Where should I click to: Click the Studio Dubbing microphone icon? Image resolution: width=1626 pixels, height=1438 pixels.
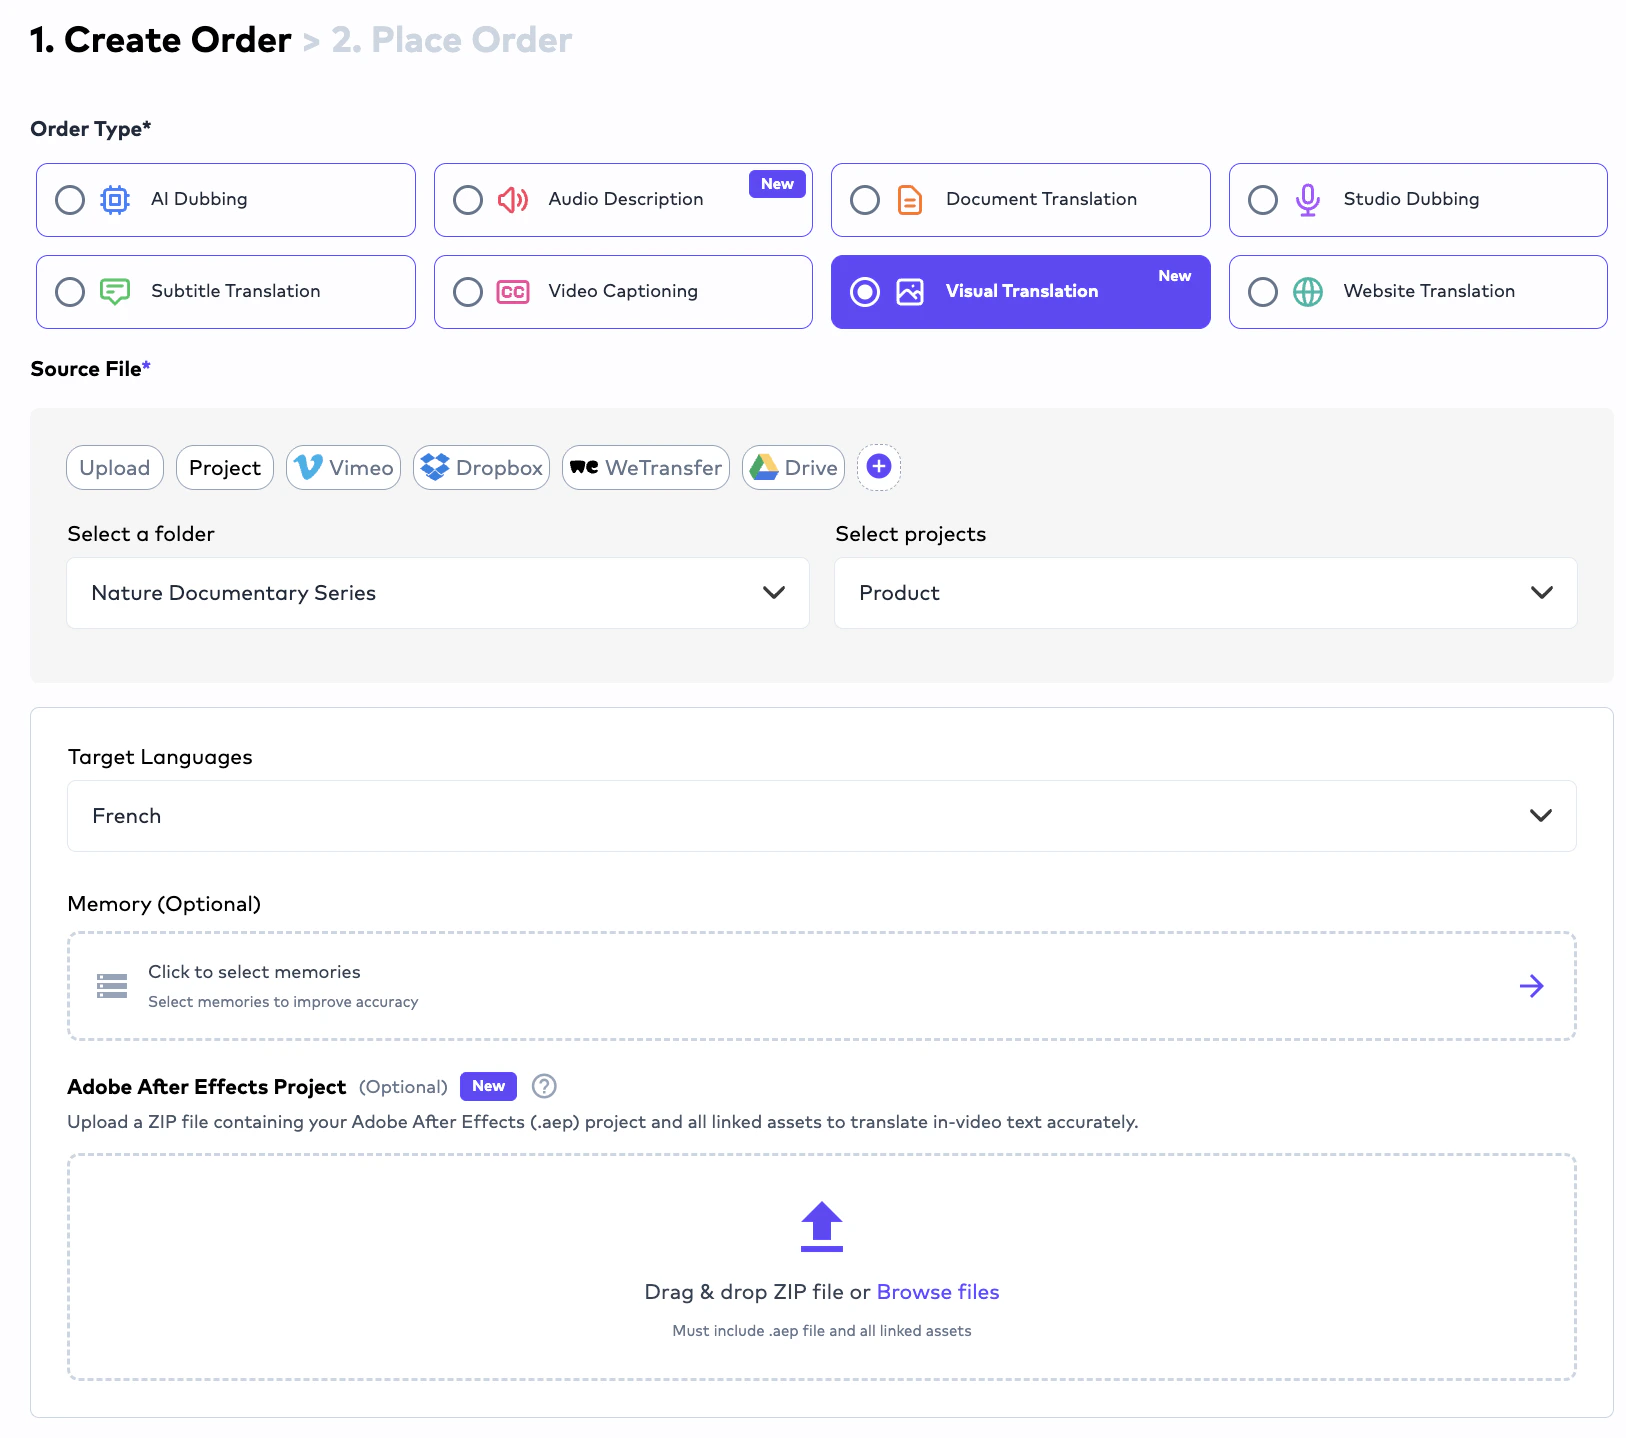[x=1308, y=200]
